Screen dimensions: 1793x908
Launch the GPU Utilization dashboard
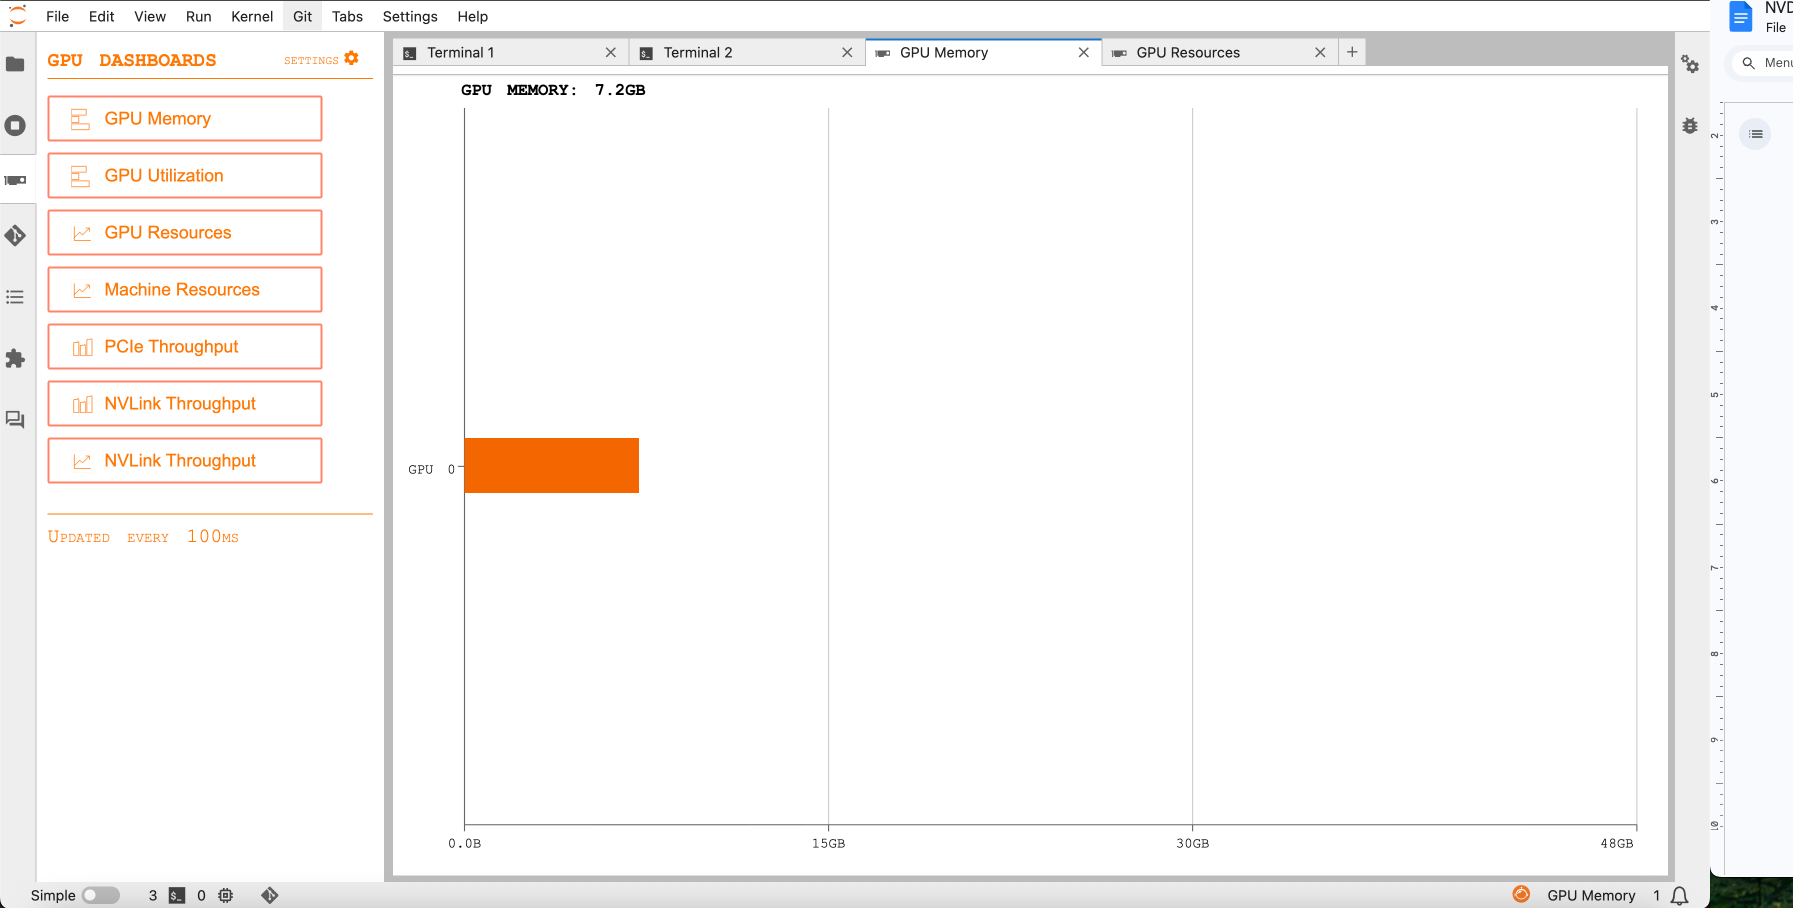point(184,175)
